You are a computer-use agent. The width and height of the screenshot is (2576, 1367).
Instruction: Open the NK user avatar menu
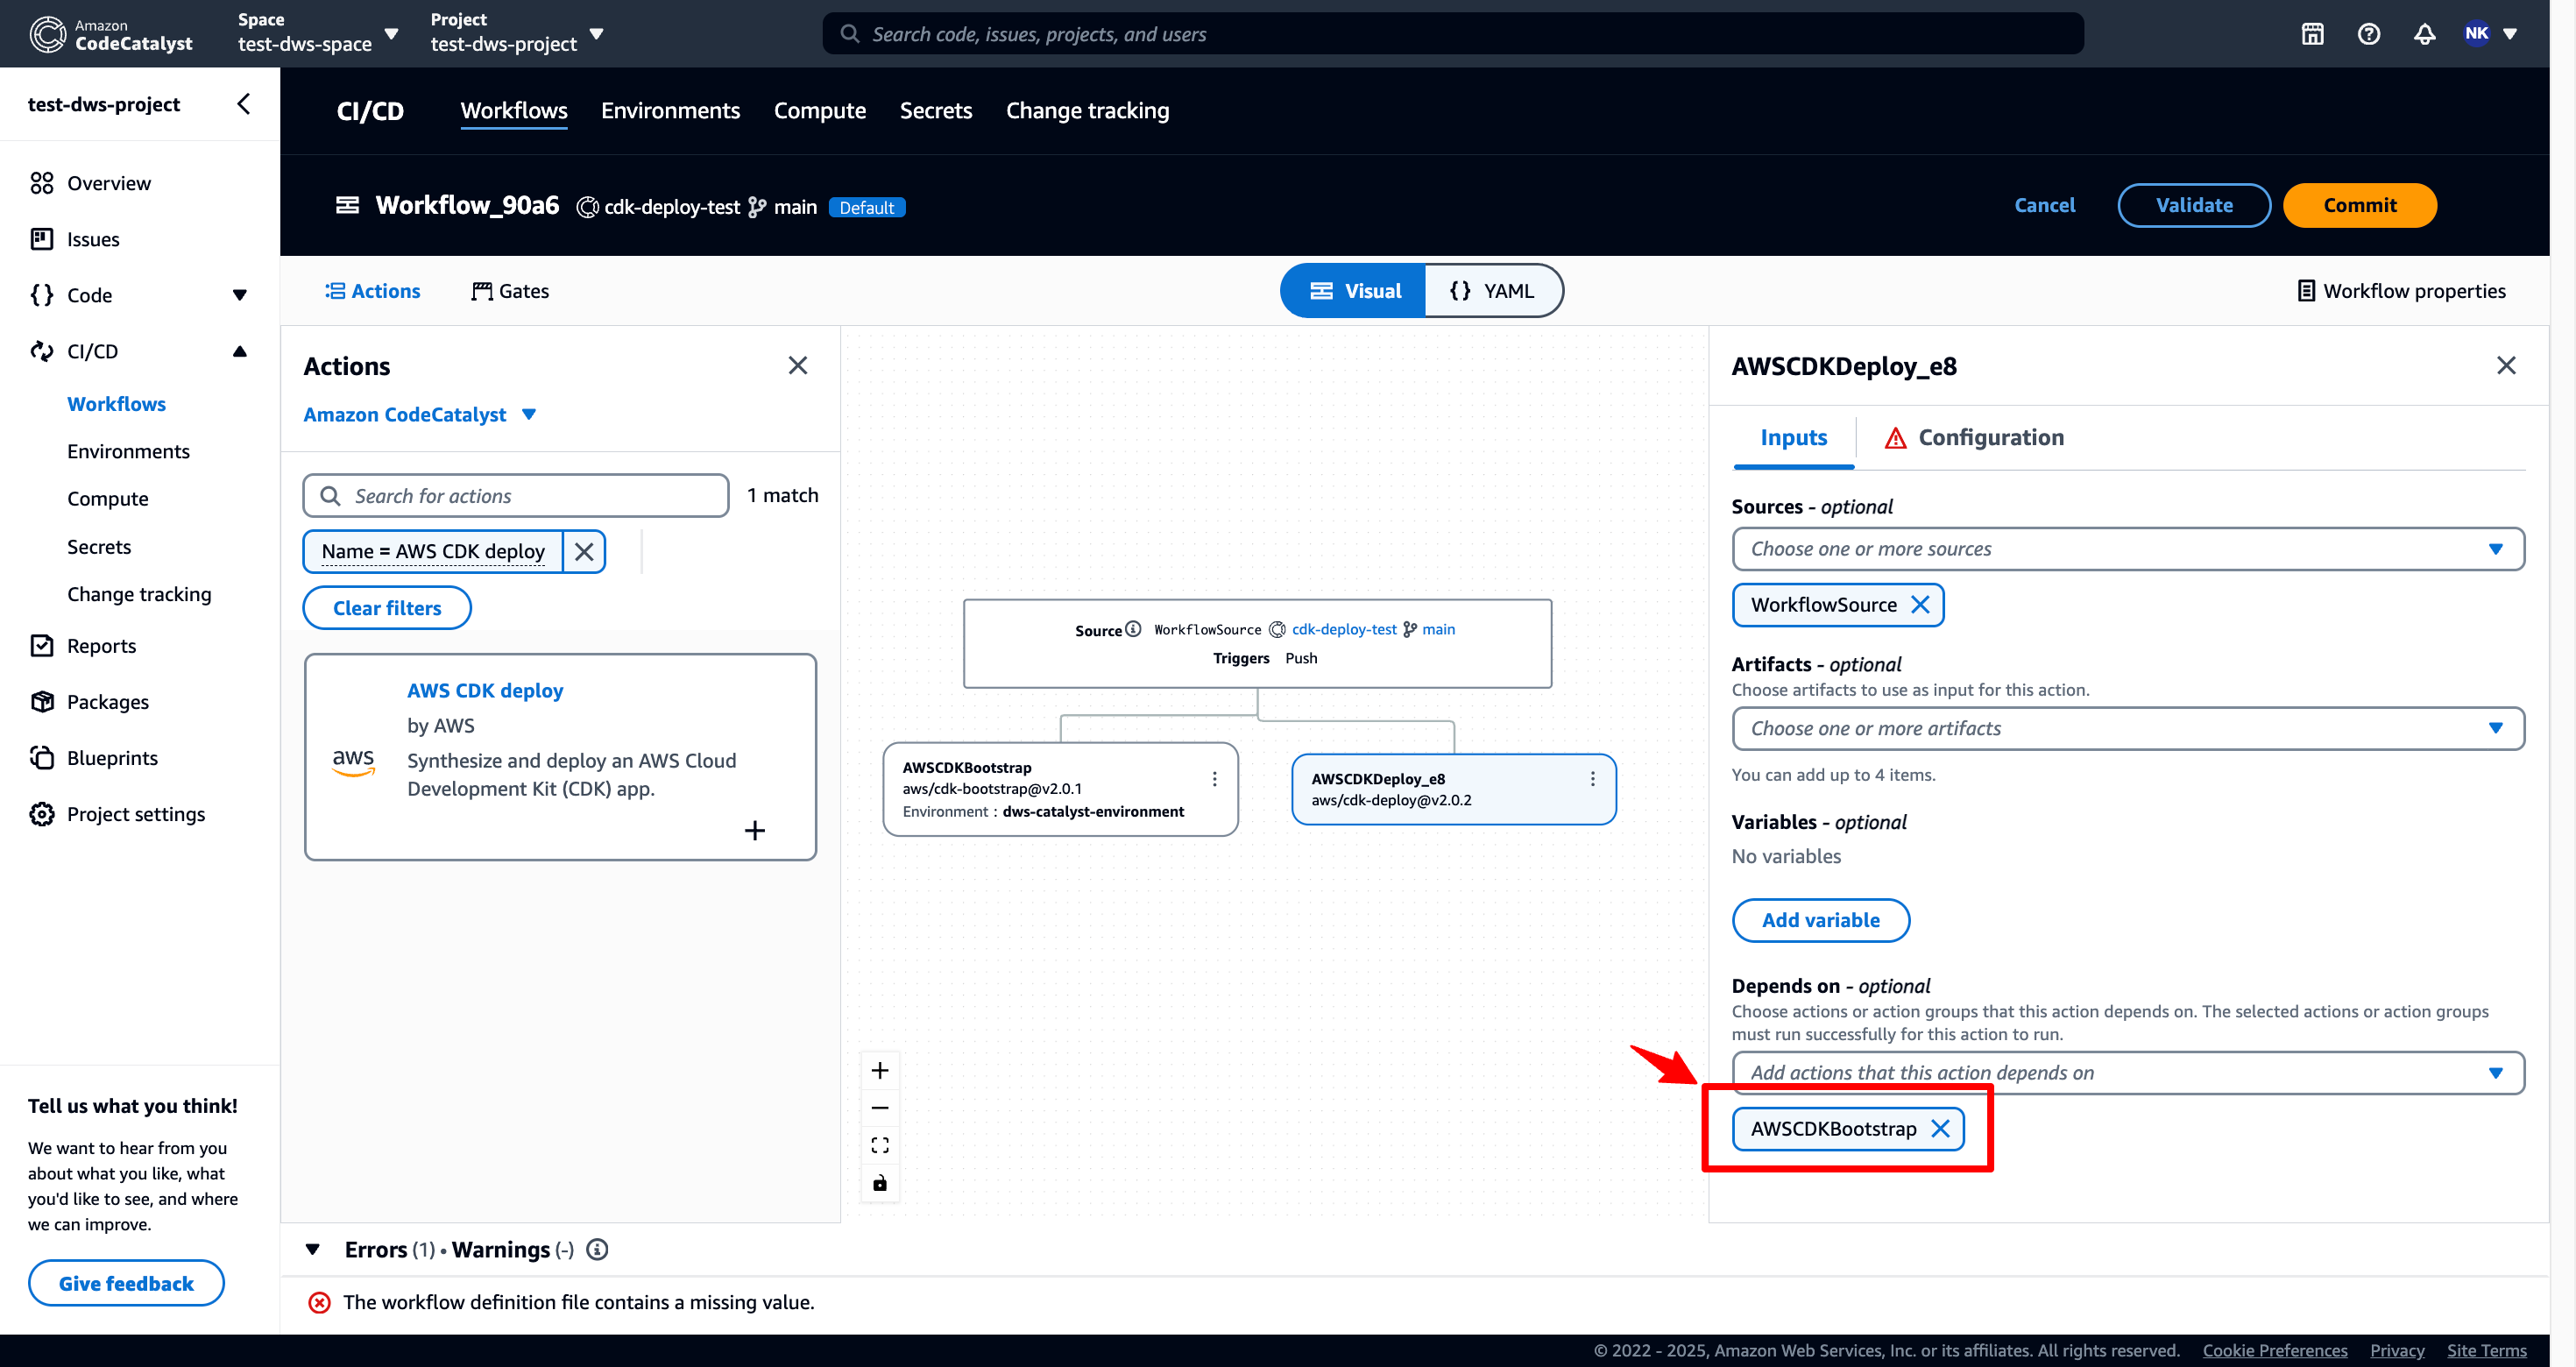point(2488,34)
